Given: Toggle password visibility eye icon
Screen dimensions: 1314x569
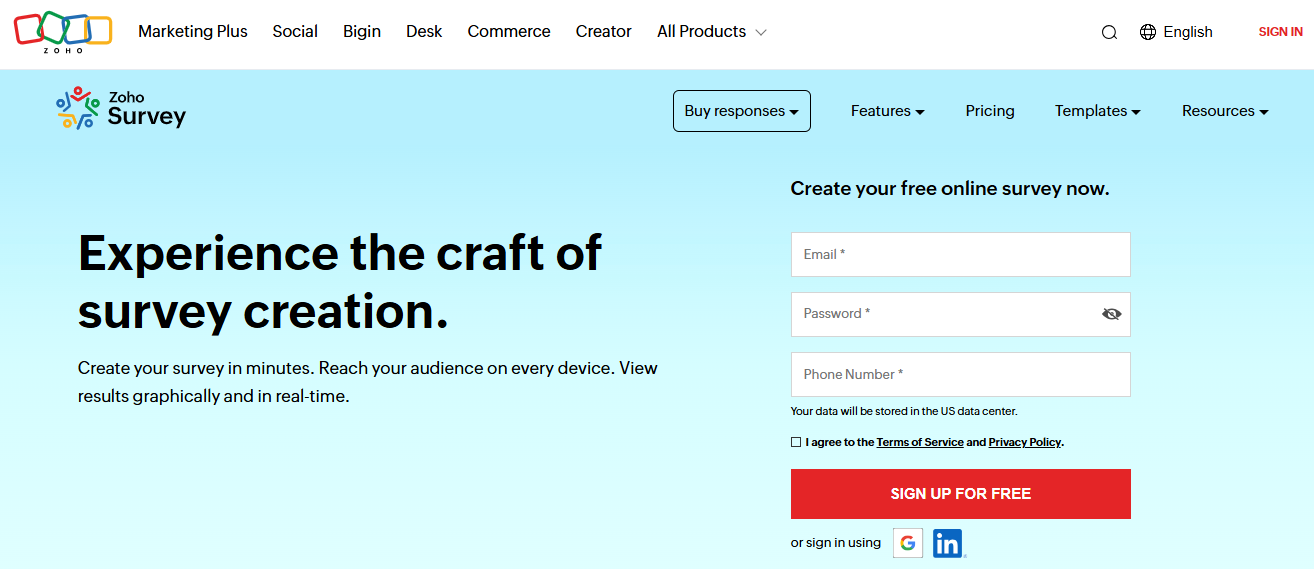Looking at the screenshot, I should tap(1111, 314).
